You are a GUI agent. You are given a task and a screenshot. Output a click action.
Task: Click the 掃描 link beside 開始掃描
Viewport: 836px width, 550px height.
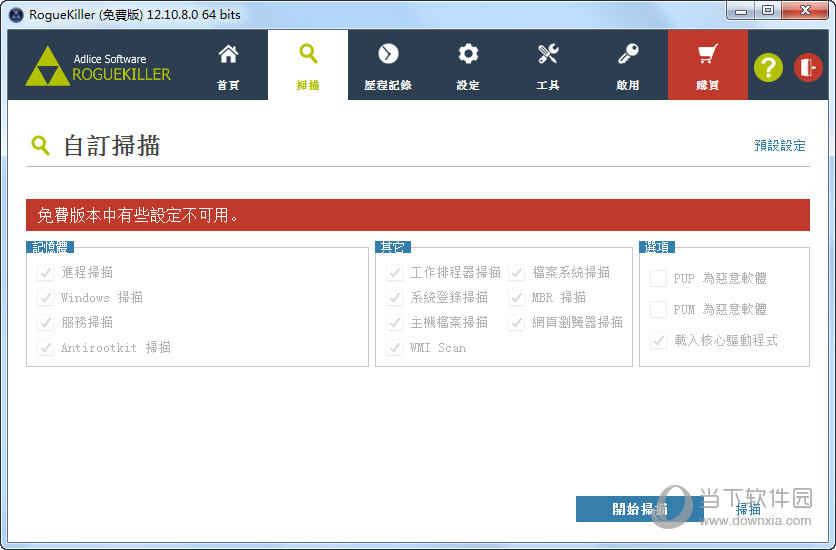click(x=748, y=509)
